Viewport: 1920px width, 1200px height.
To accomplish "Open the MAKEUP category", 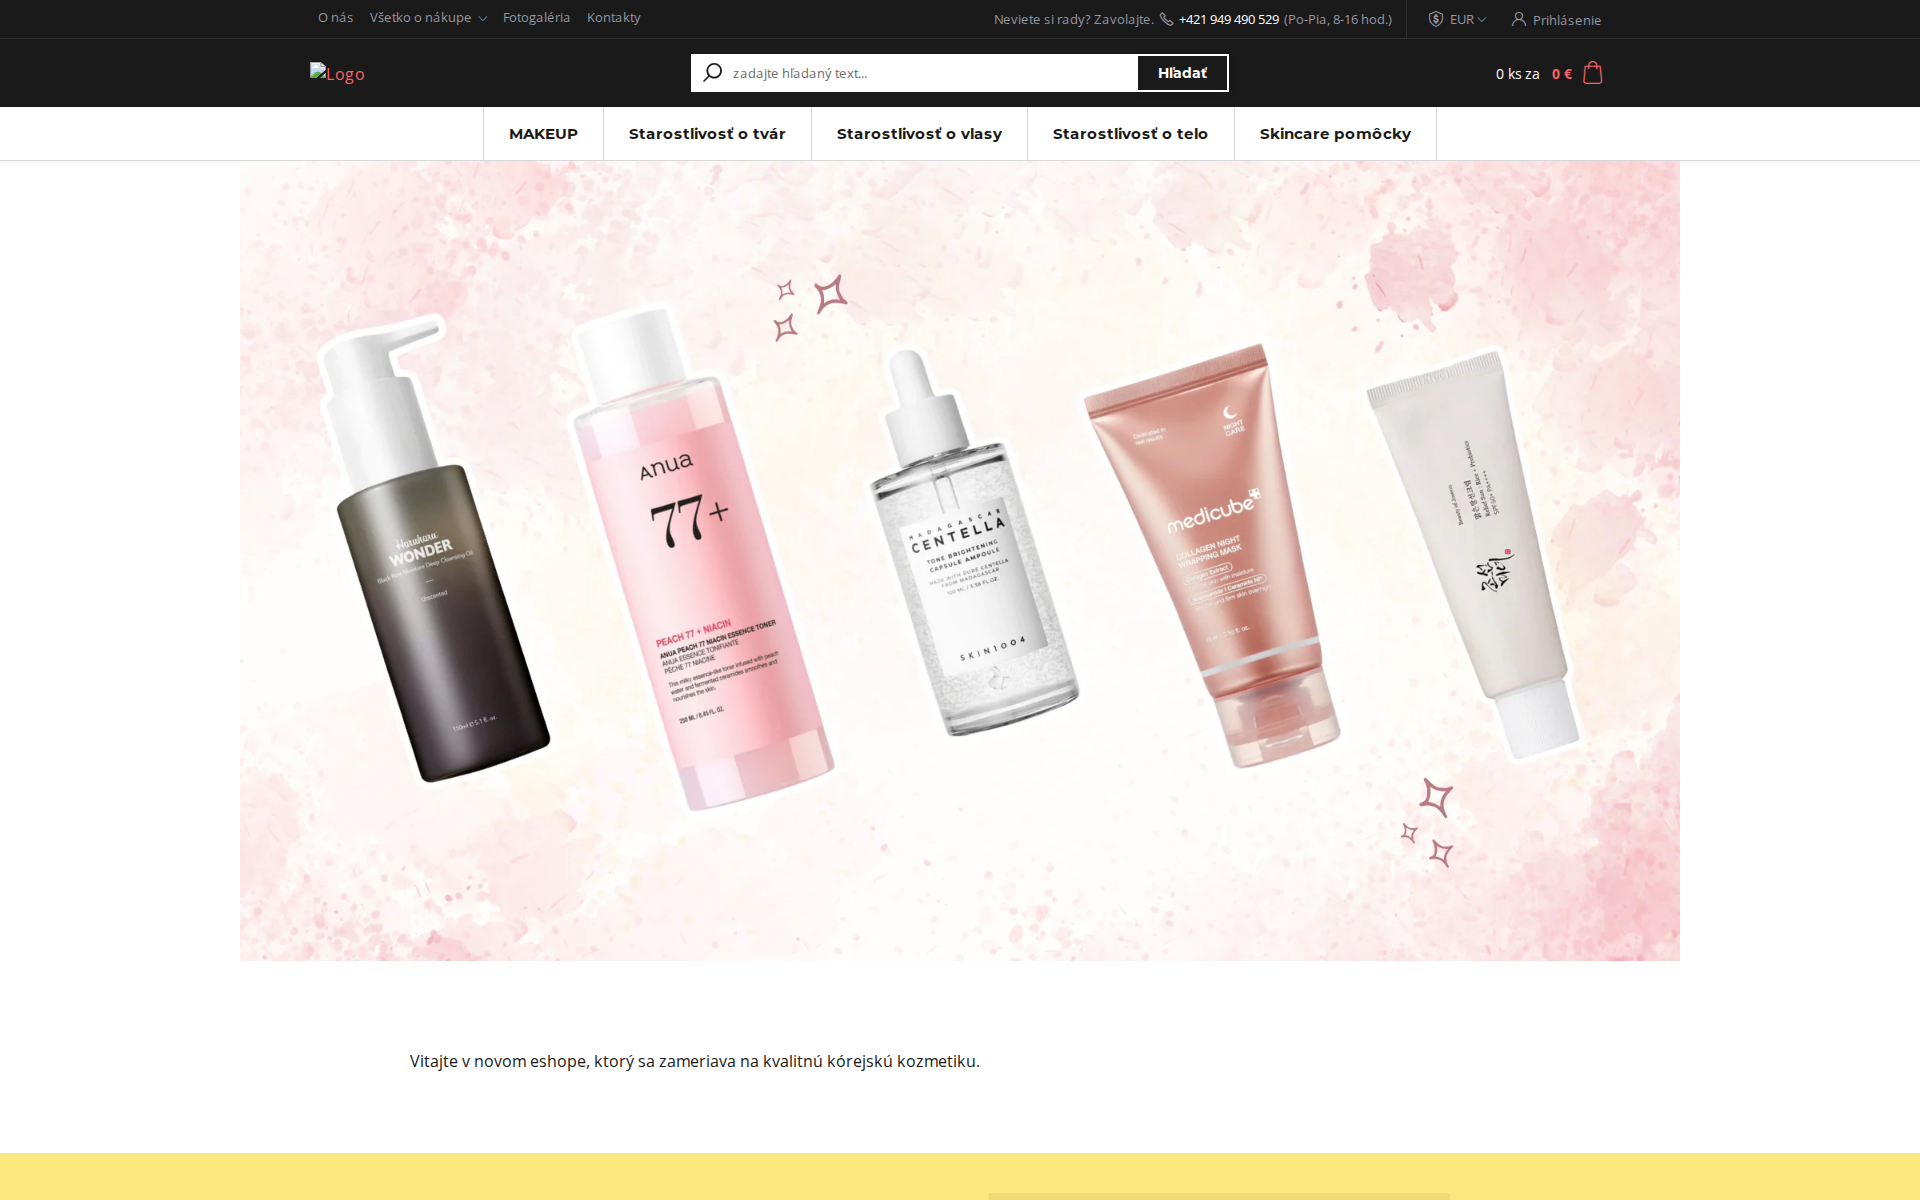I will (543, 134).
